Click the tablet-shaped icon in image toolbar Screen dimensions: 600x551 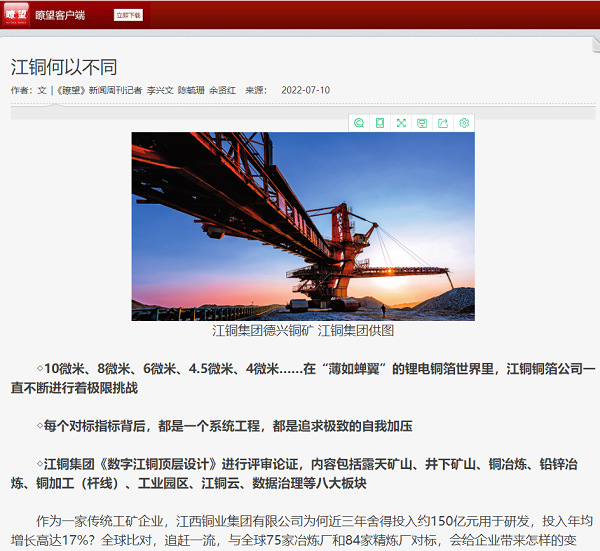380,123
